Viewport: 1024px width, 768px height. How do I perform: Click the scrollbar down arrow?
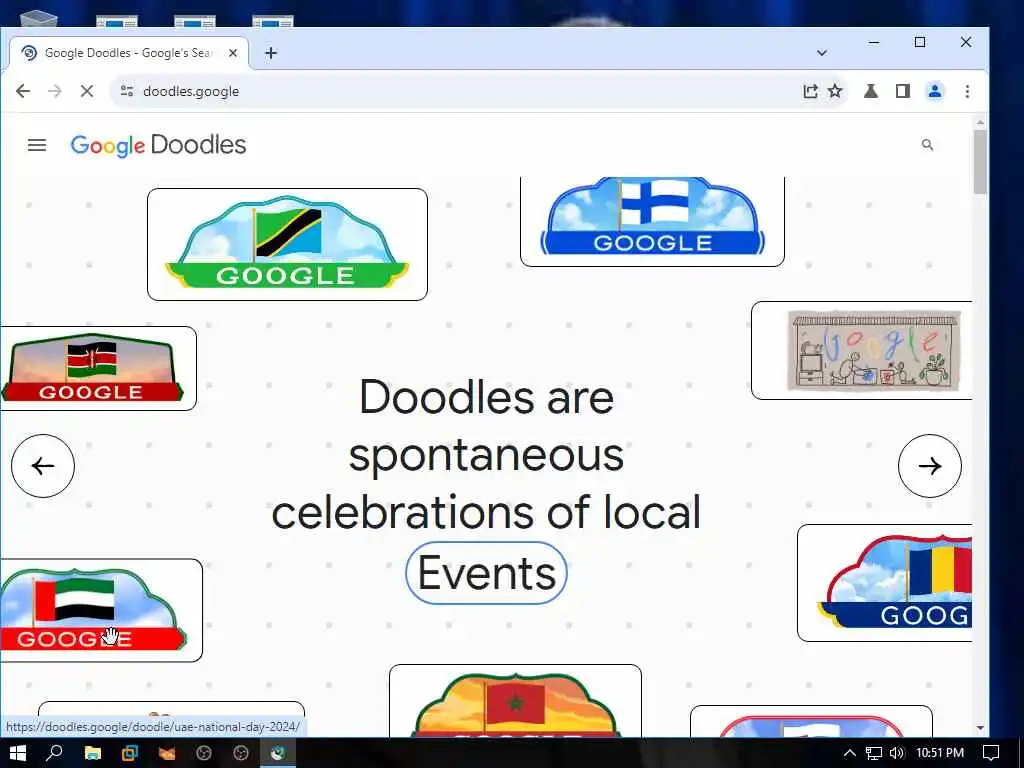pos(980,728)
